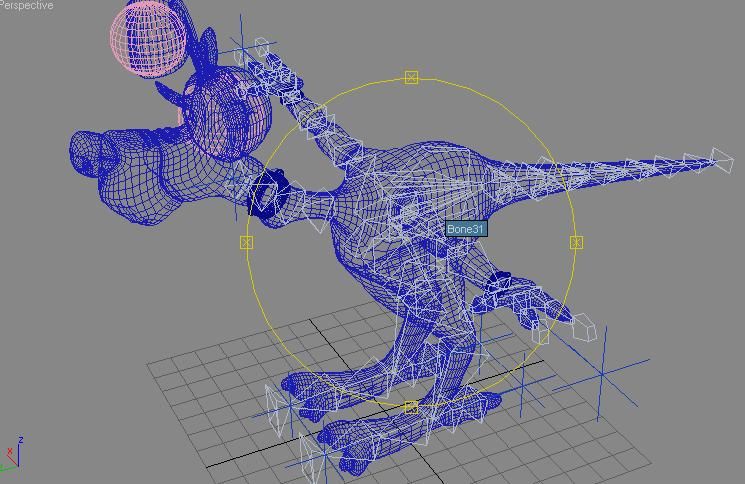Select the bottom yellow handle on circle
The image size is (745, 484).
[411, 408]
